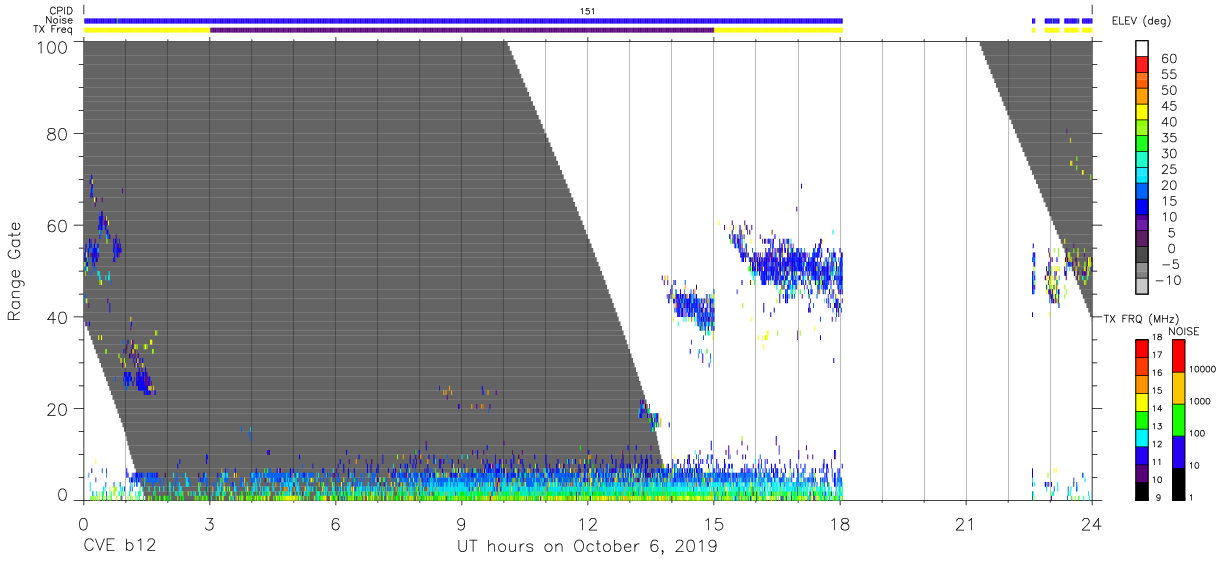Click the '−10' label on ELEV colorbar
This screenshot has height=567, width=1228.
[1168, 282]
